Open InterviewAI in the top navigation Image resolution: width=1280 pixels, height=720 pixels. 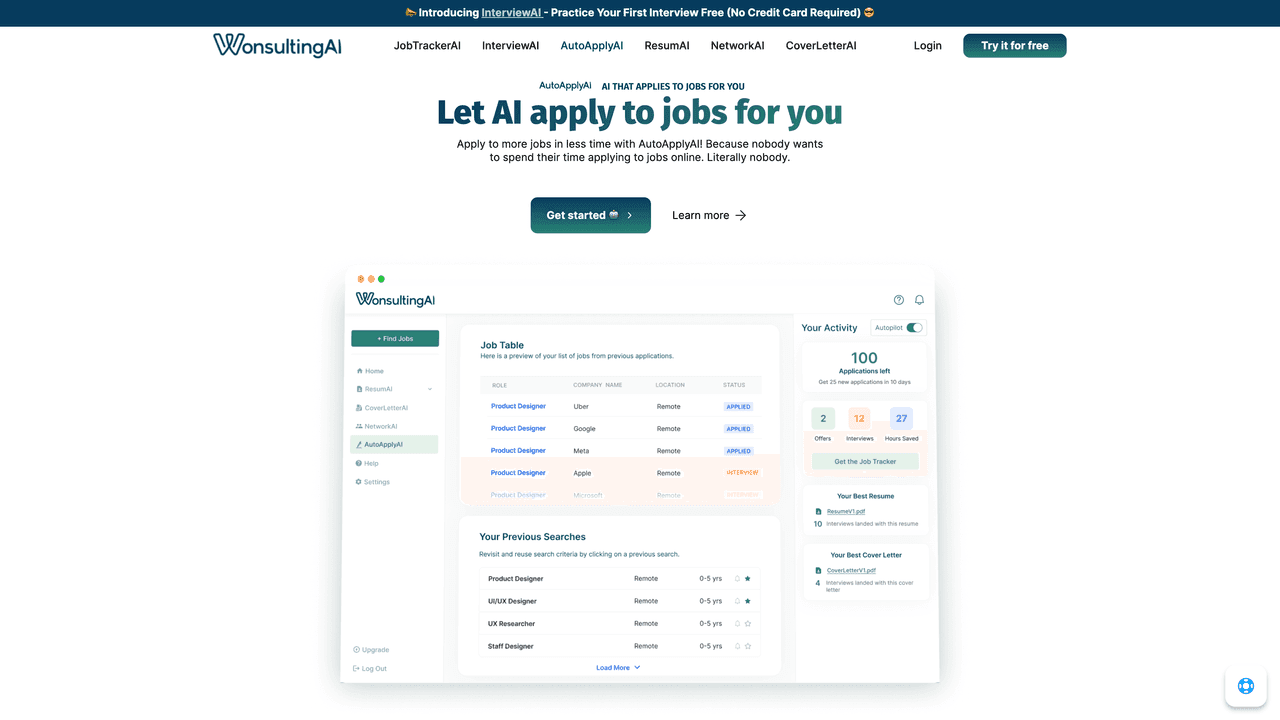tap(510, 46)
